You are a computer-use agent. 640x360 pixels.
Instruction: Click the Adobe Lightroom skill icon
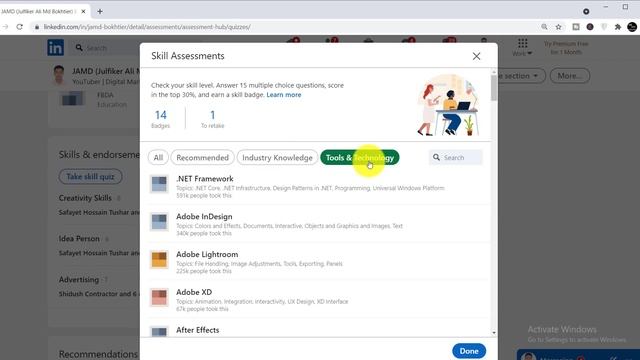point(159,260)
